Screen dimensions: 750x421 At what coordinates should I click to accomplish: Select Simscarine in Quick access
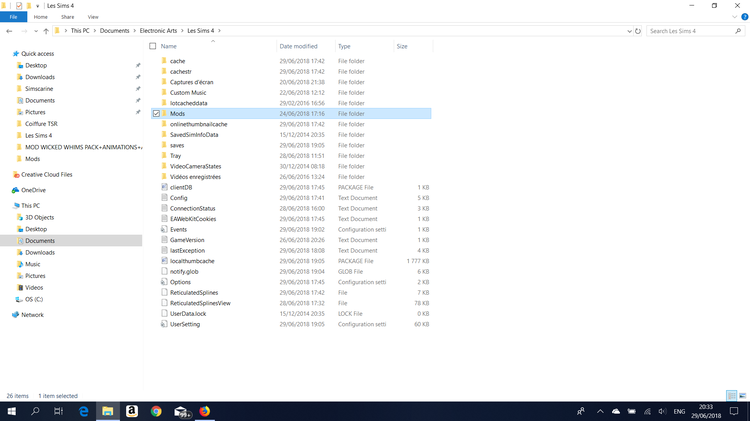tap(39, 89)
